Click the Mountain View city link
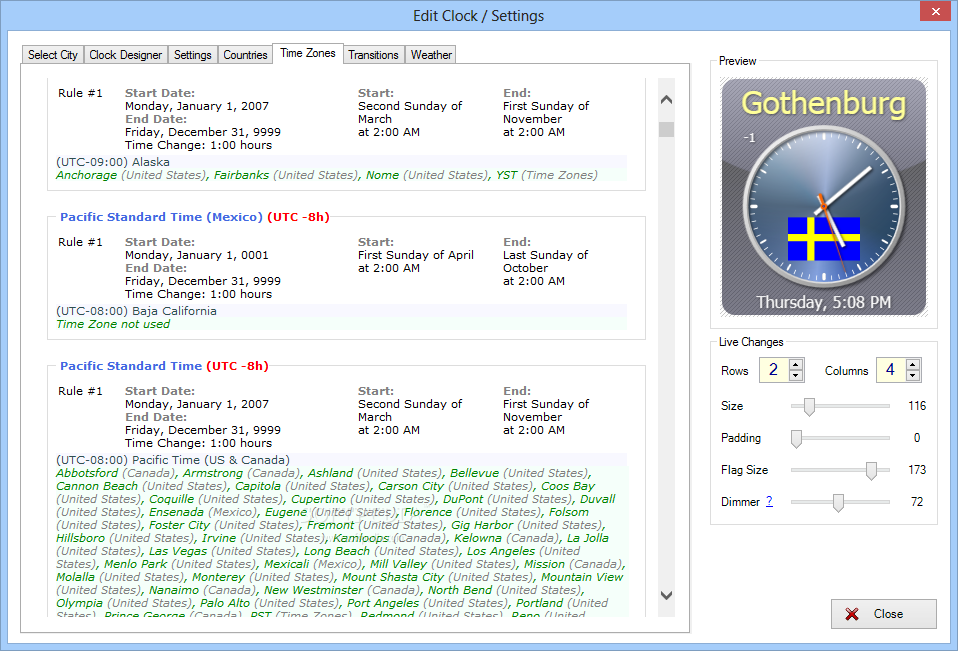958x651 pixels. click(x=582, y=577)
